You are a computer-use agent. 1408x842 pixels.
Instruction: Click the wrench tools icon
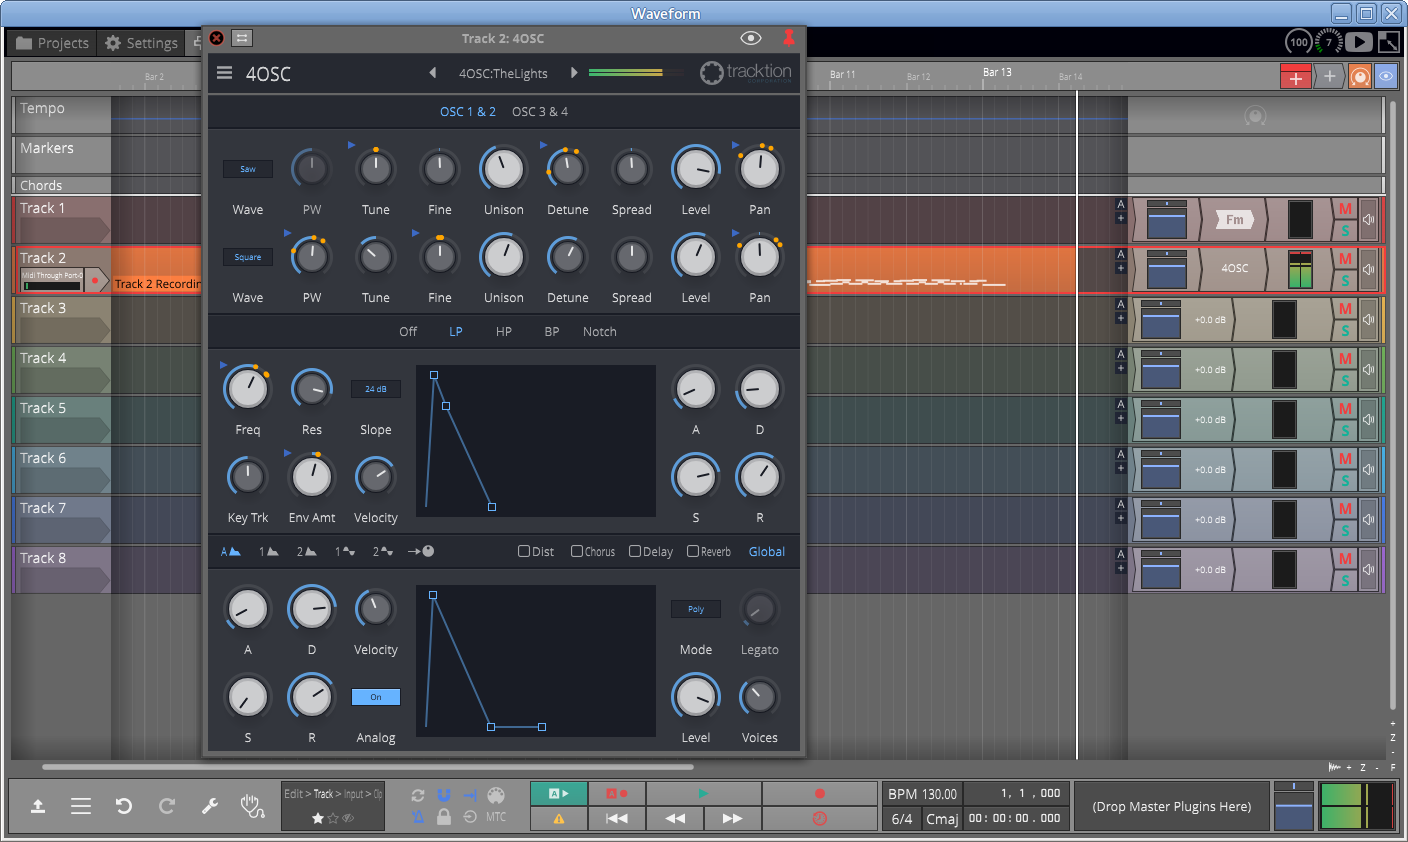coord(210,806)
